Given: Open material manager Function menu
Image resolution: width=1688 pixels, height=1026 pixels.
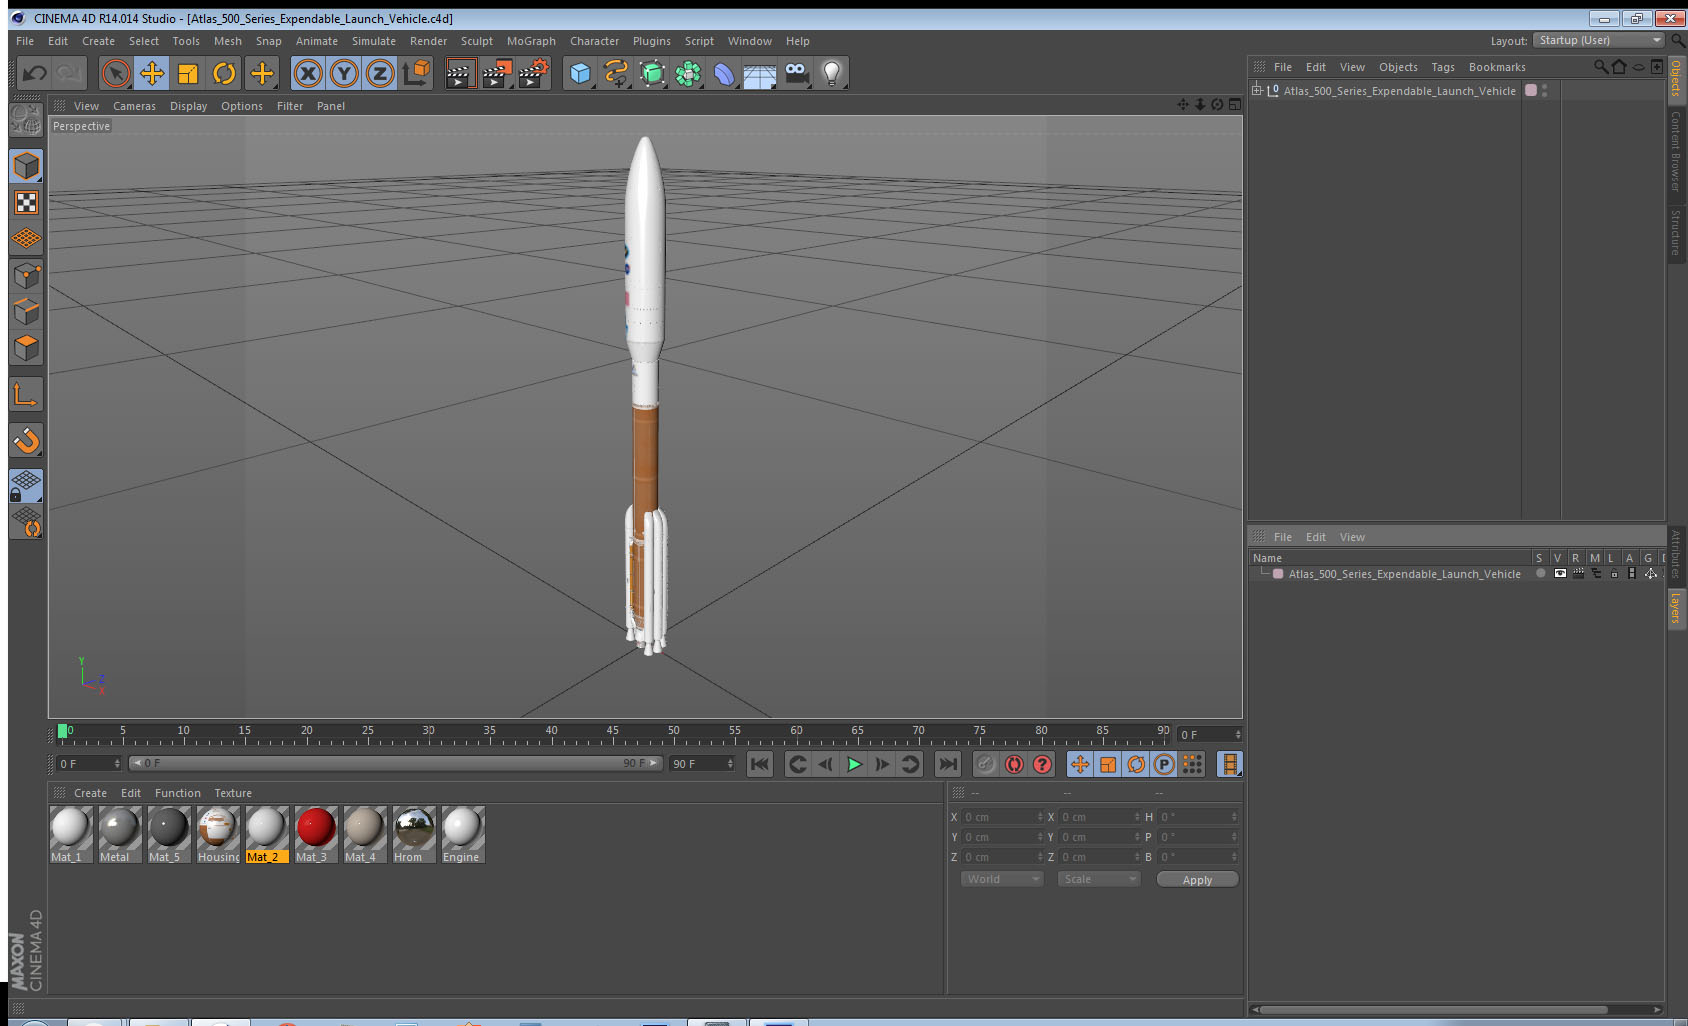Looking at the screenshot, I should click(178, 793).
